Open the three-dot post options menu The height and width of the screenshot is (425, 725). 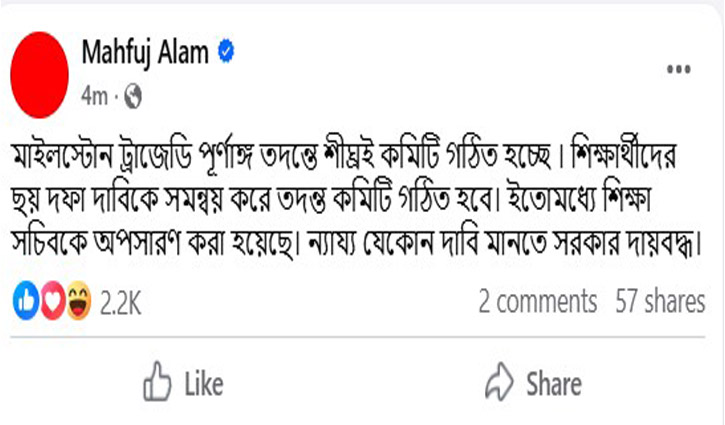tap(681, 71)
